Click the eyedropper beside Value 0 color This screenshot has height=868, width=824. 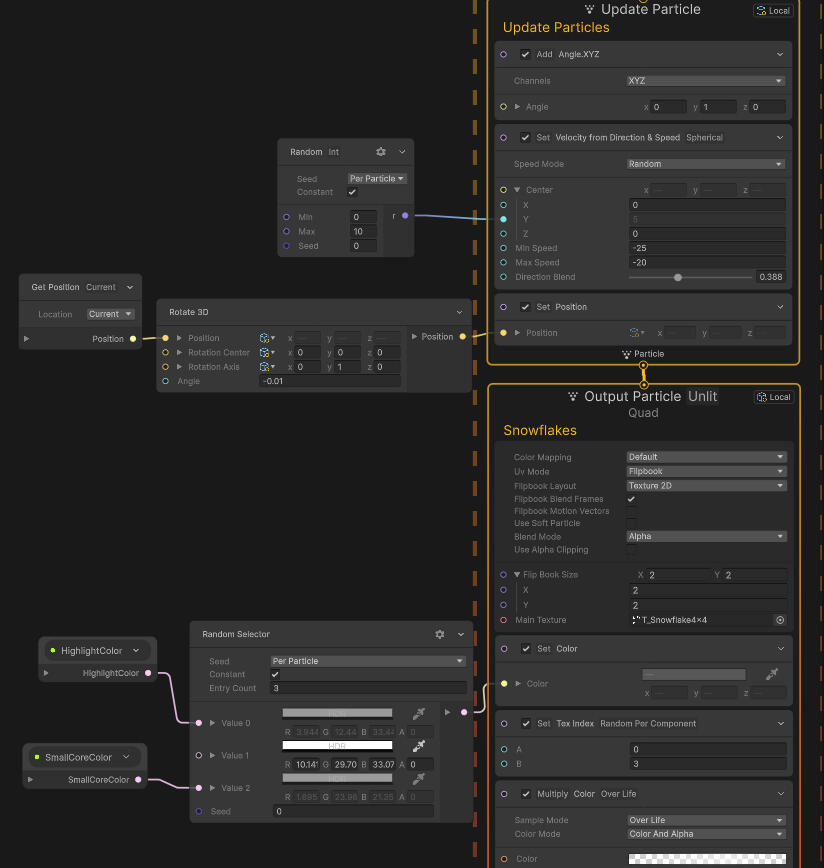click(420, 713)
